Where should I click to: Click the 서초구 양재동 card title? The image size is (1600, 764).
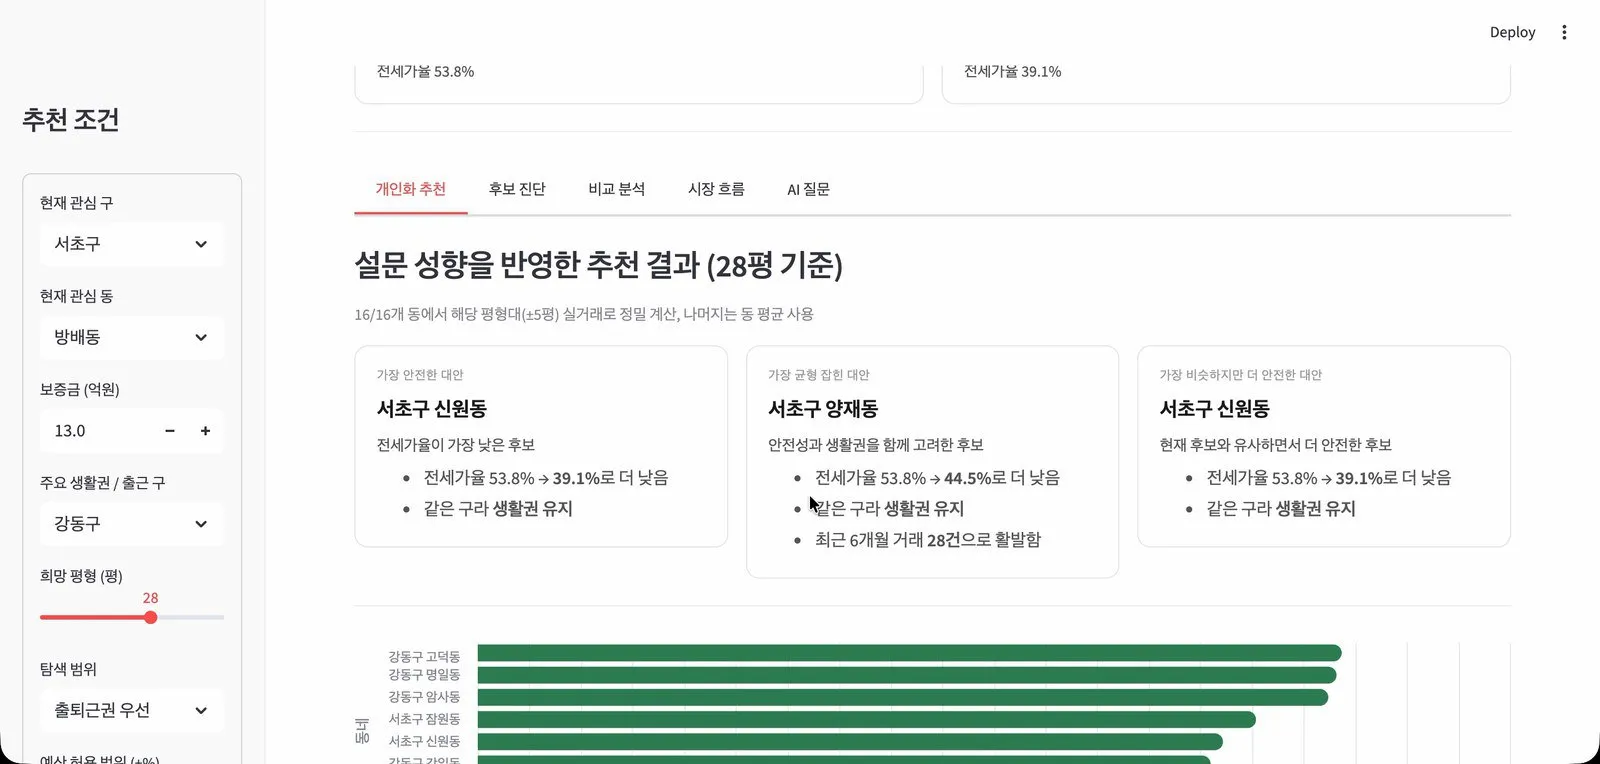pos(823,408)
